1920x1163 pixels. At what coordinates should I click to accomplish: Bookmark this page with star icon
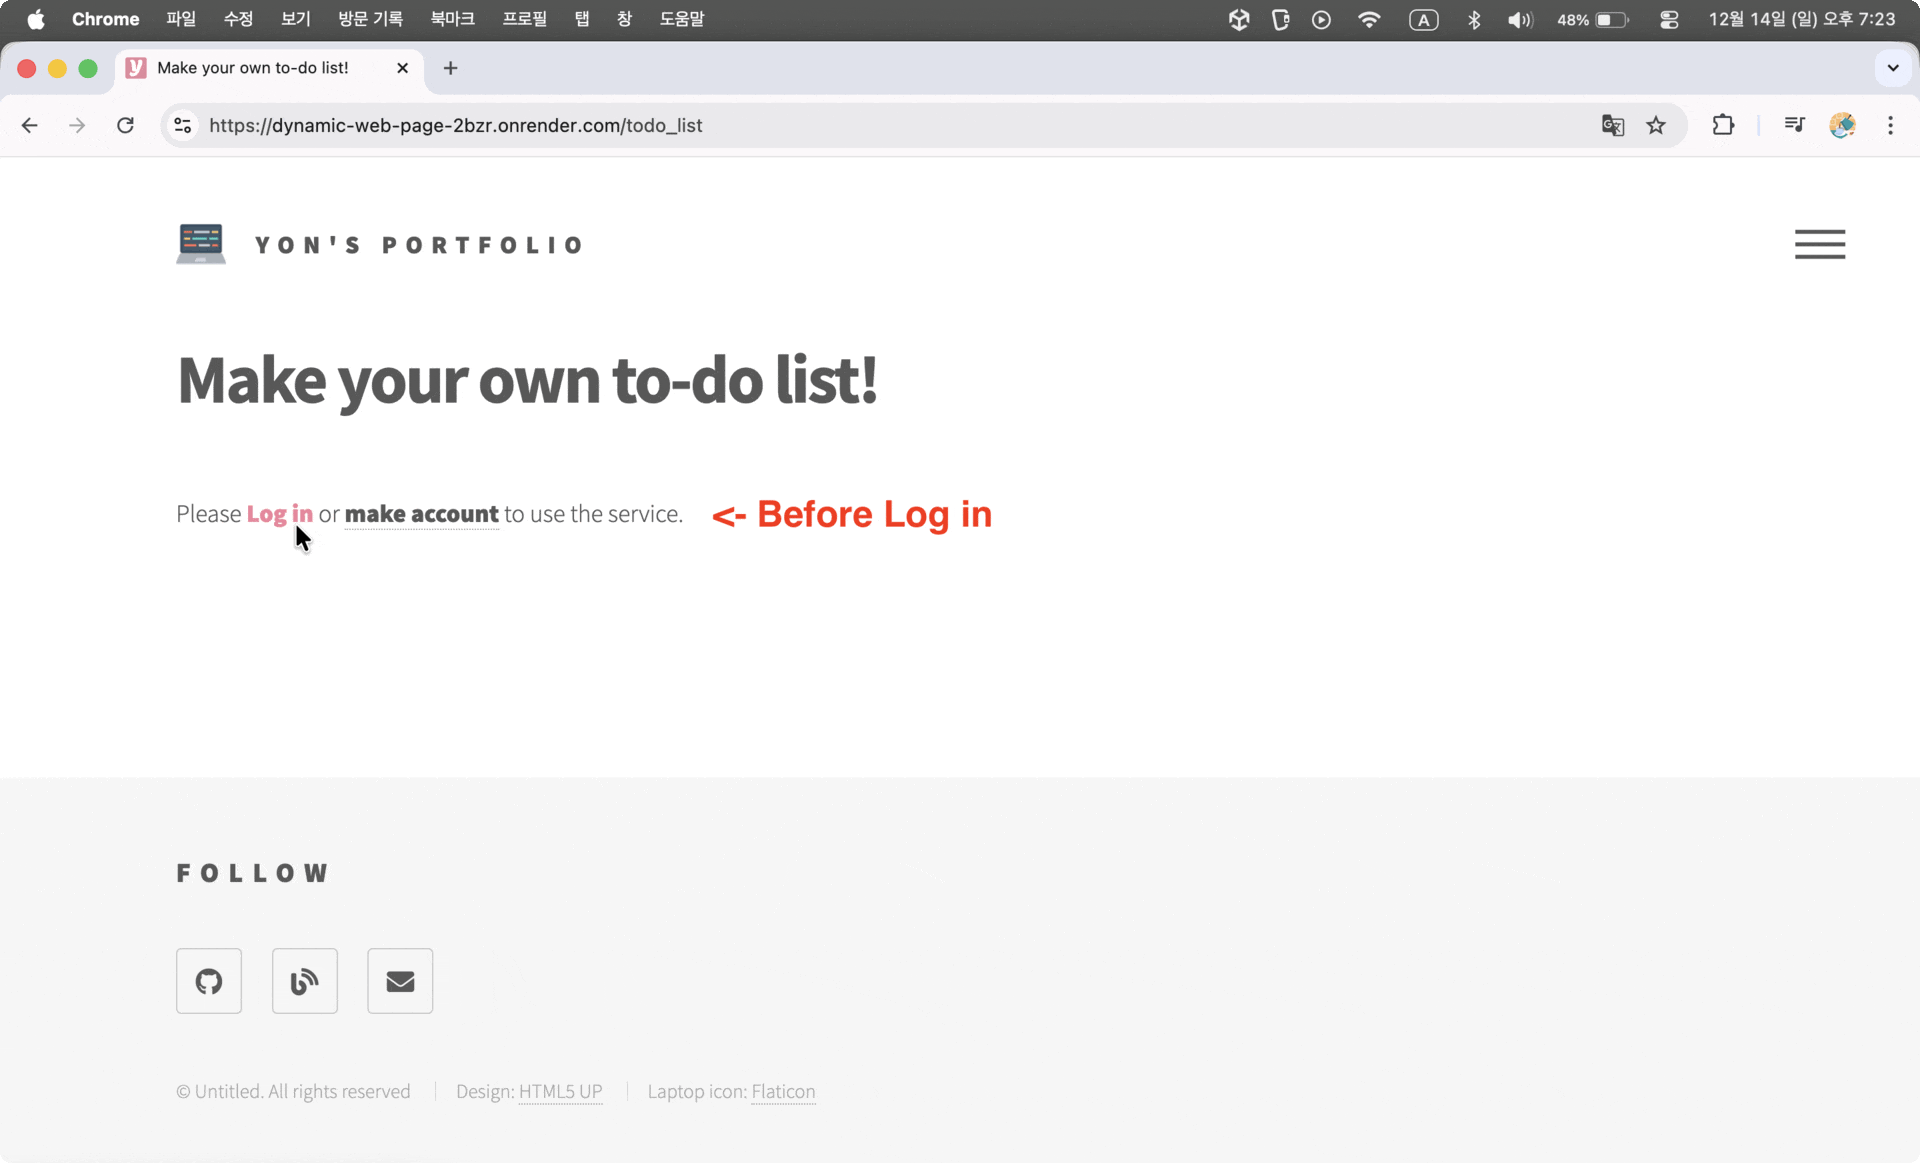coord(1656,125)
